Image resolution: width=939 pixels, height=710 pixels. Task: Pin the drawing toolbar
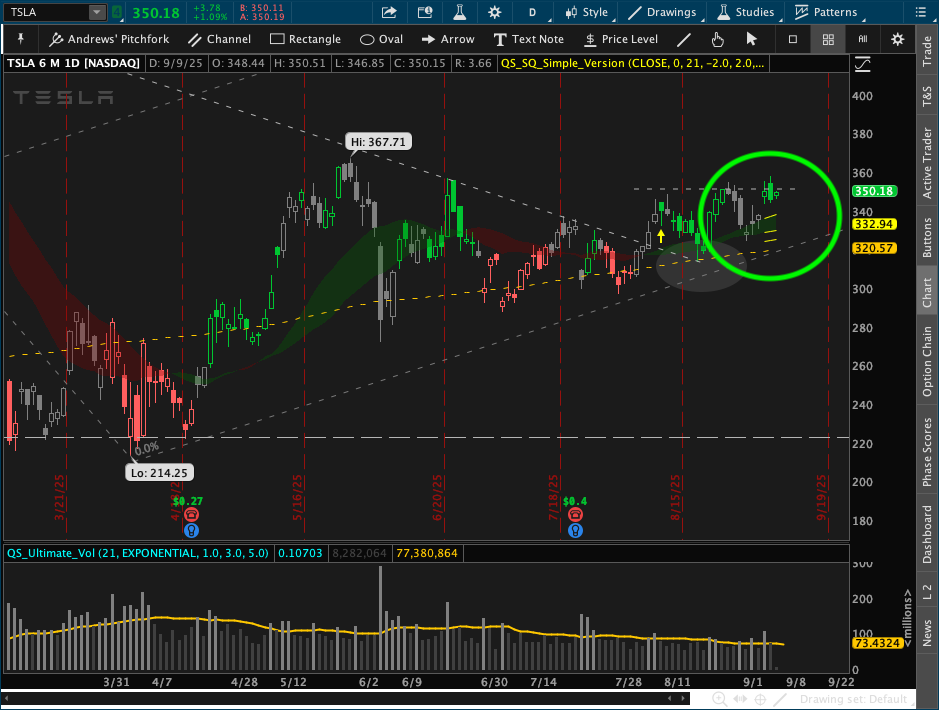pos(20,39)
